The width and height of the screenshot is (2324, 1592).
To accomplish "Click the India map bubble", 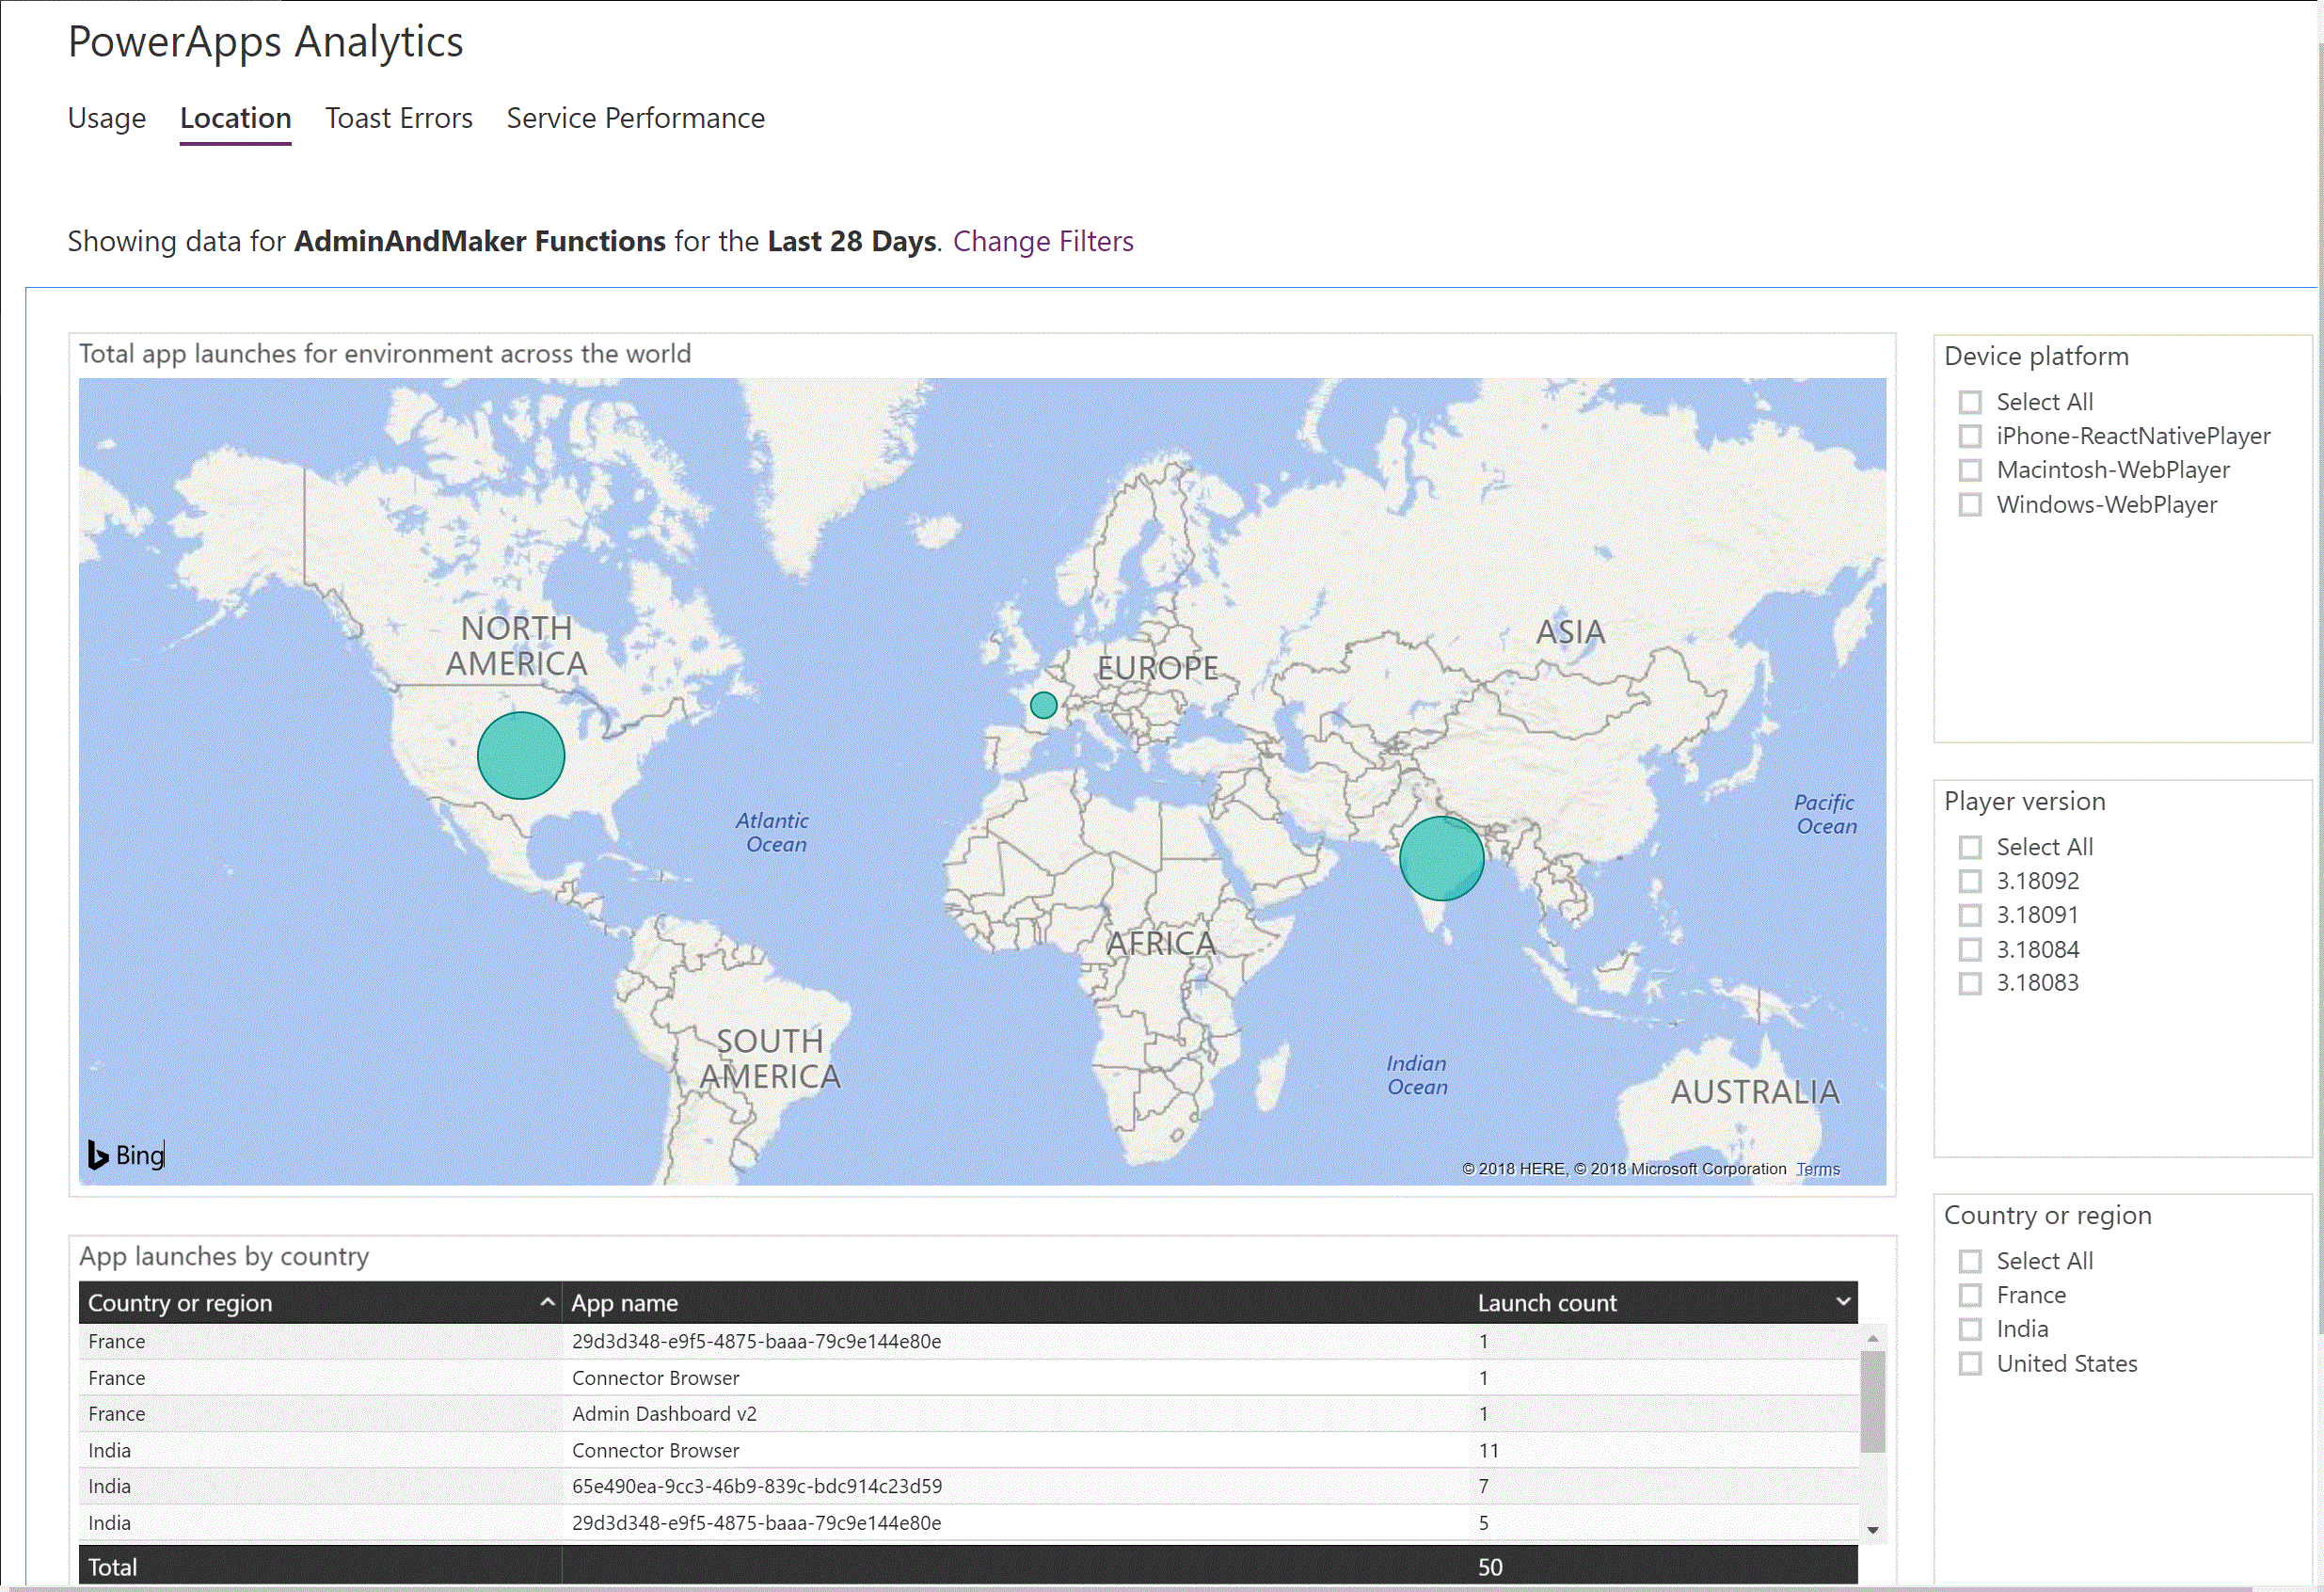I will (x=1441, y=858).
